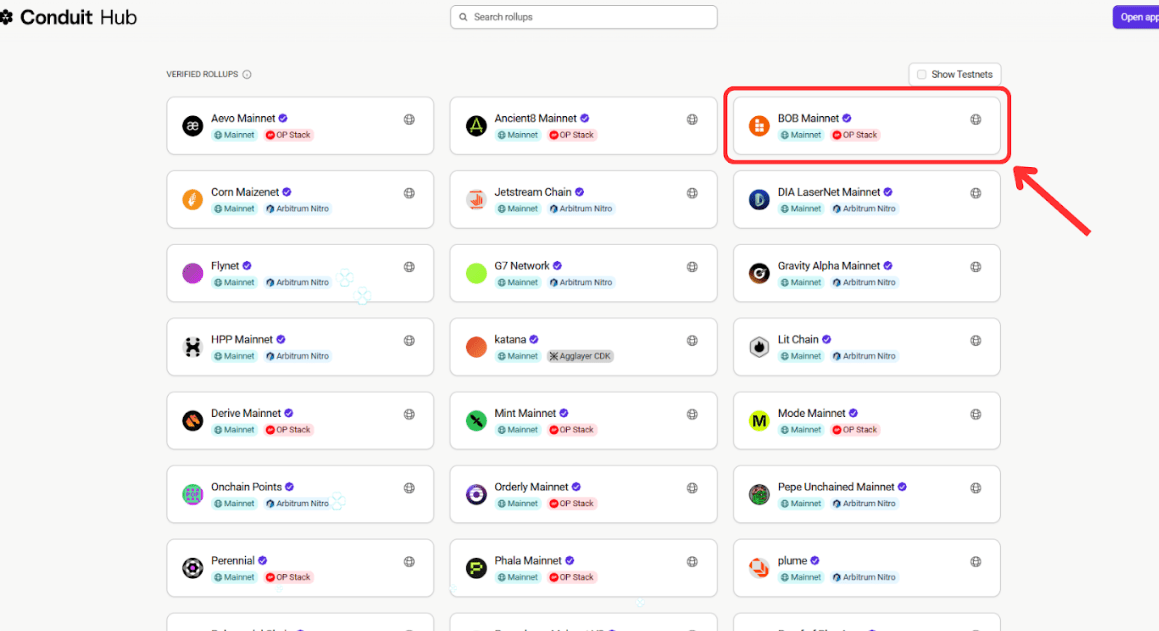This screenshot has height=631, width=1159.
Task: Open the Derive Mainnet rollup card
Action: pos(300,421)
